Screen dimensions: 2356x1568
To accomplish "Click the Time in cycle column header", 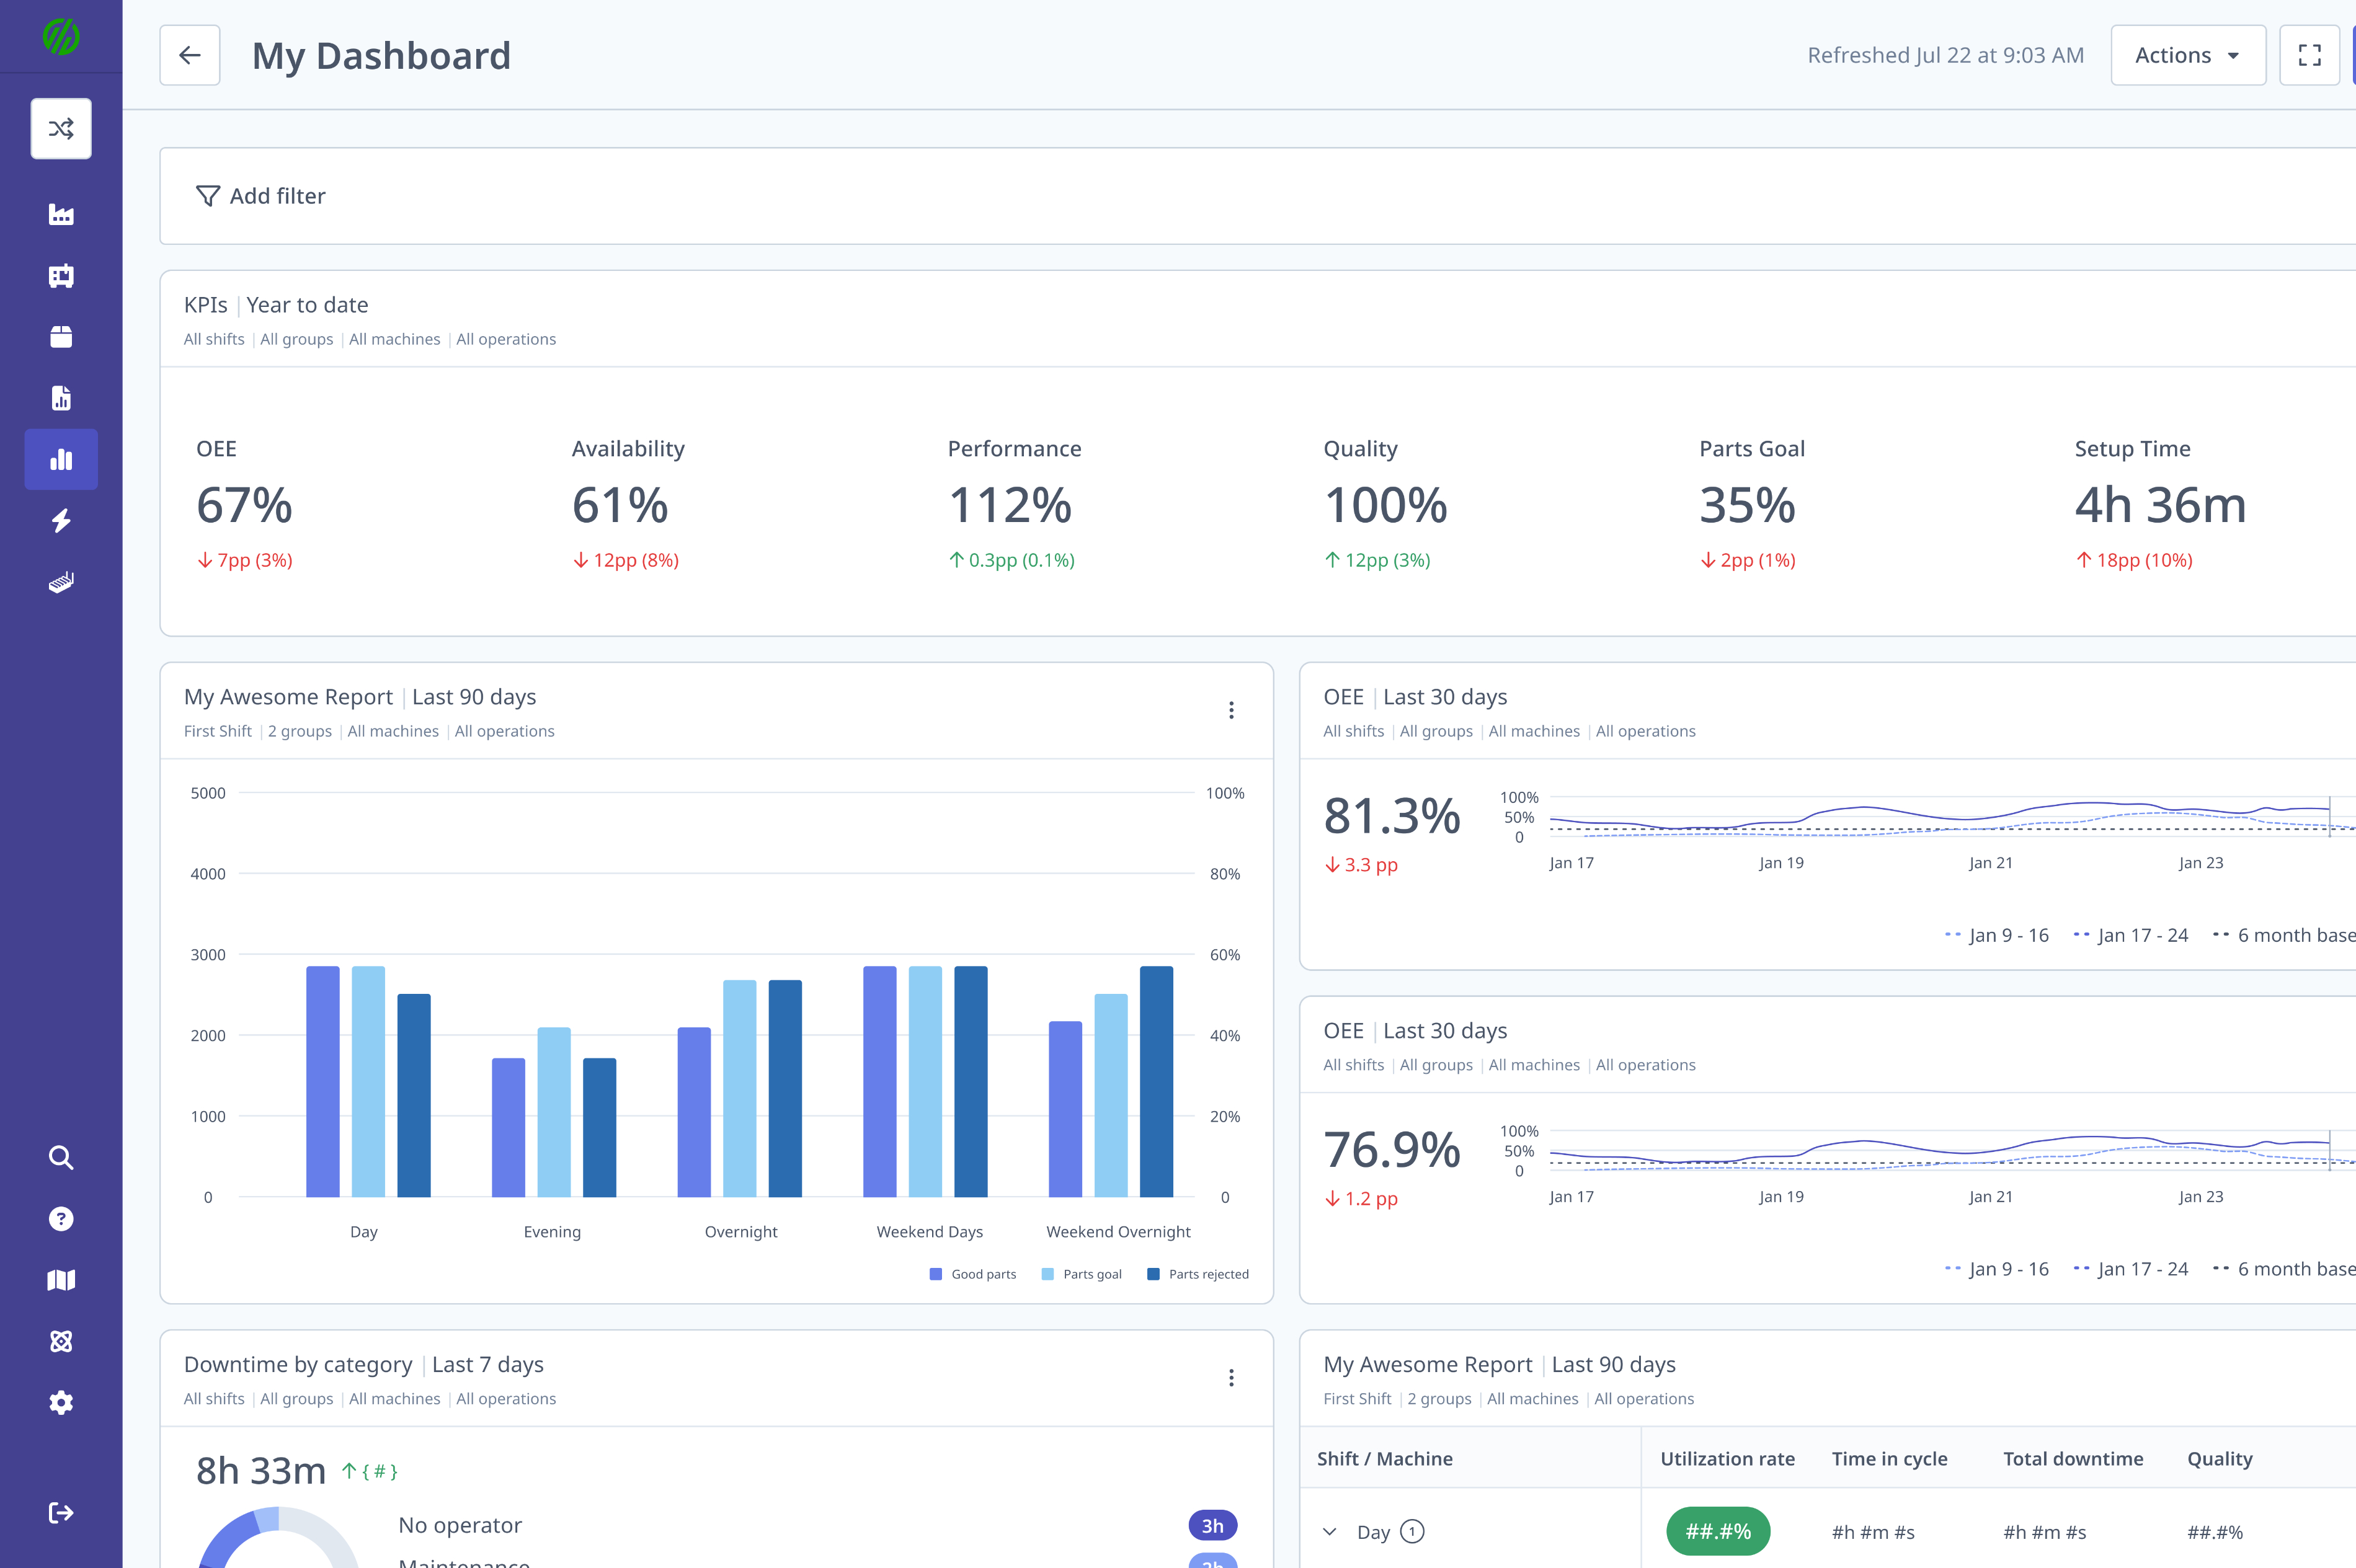I will pos(1889,1458).
